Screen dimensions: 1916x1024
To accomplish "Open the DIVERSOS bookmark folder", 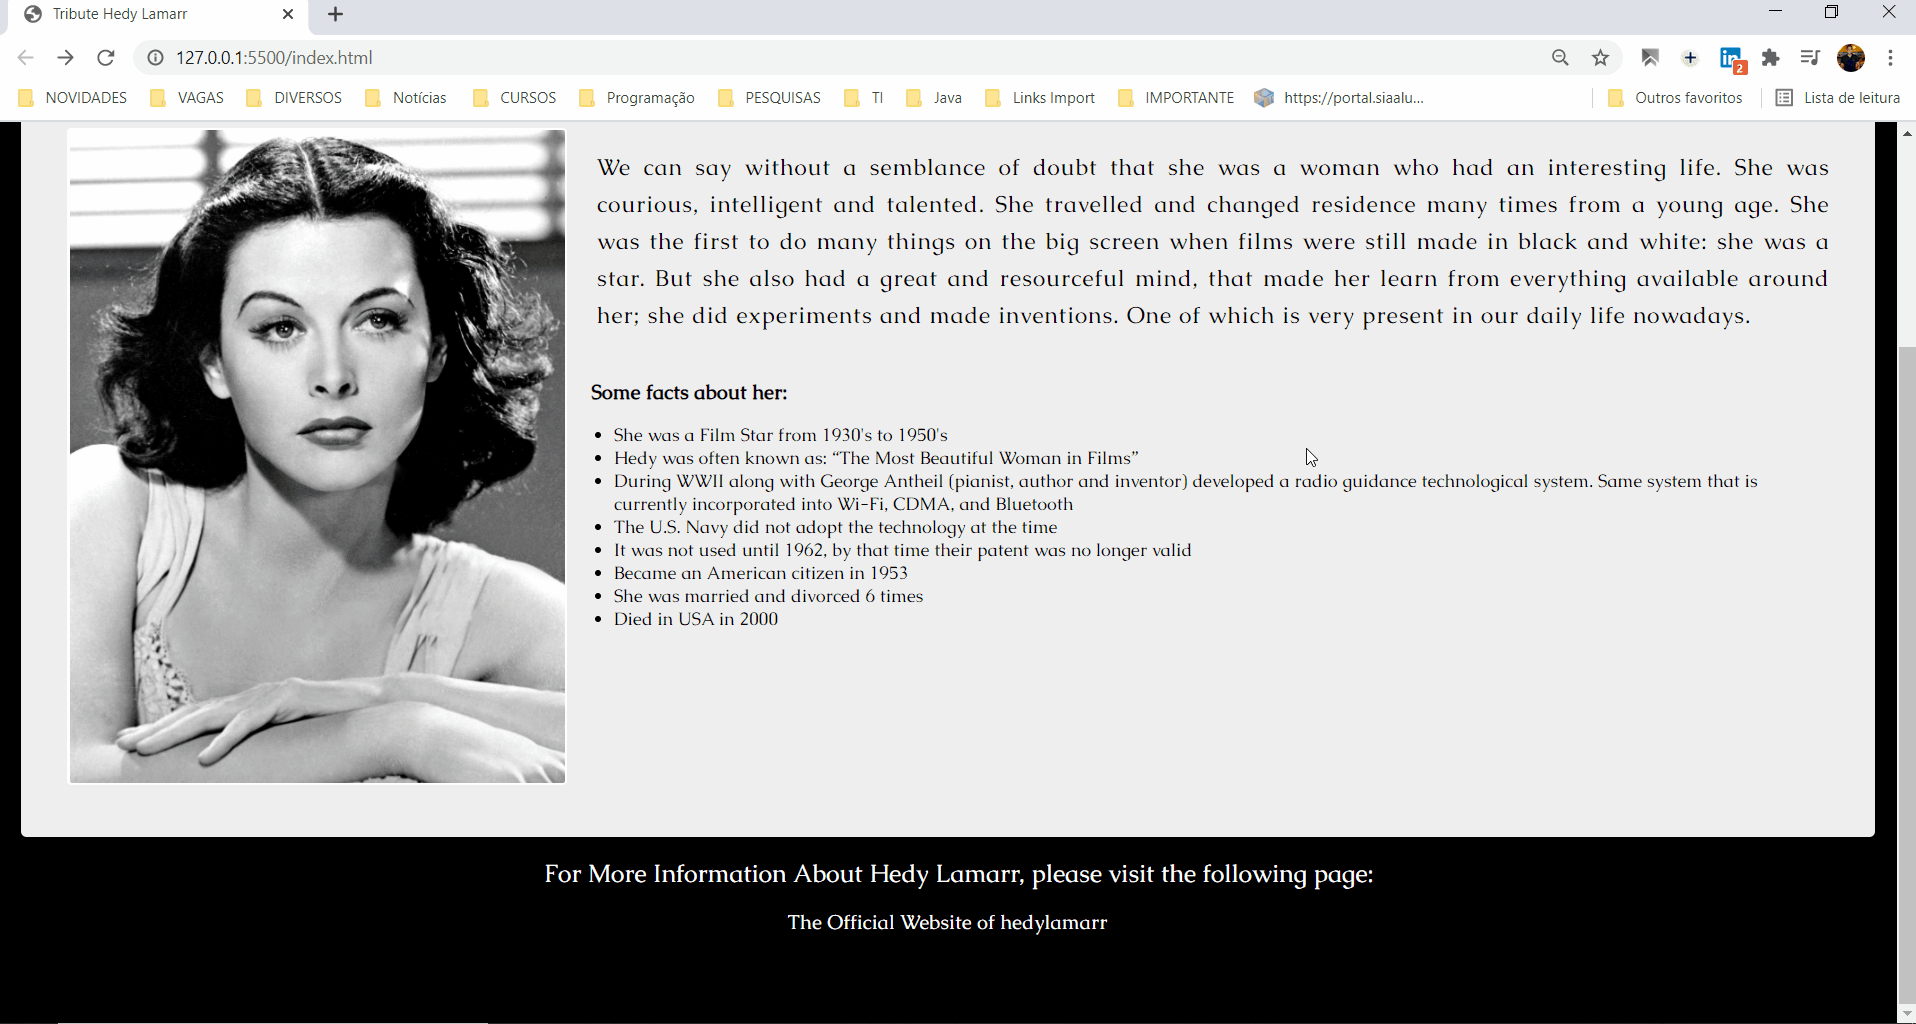I will [294, 98].
